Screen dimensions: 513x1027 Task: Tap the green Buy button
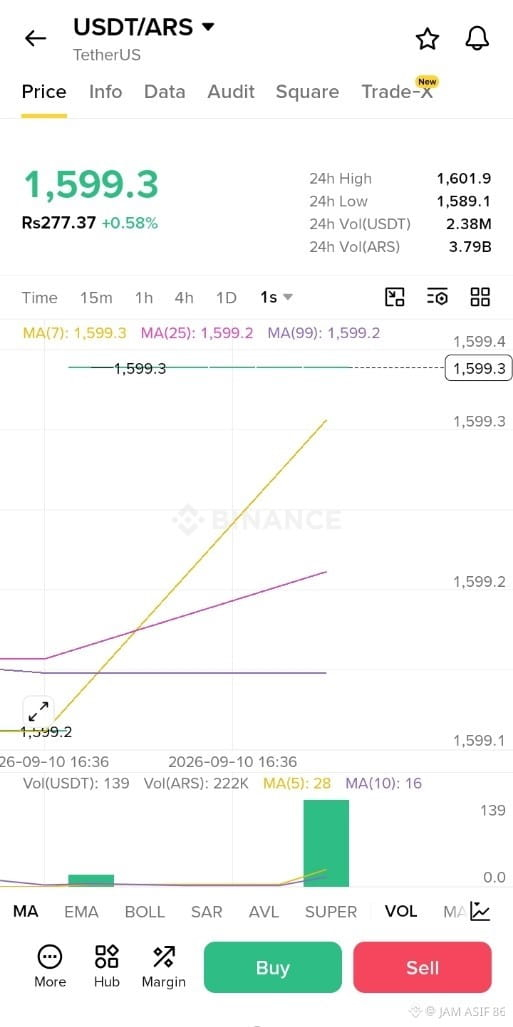tap(273, 967)
